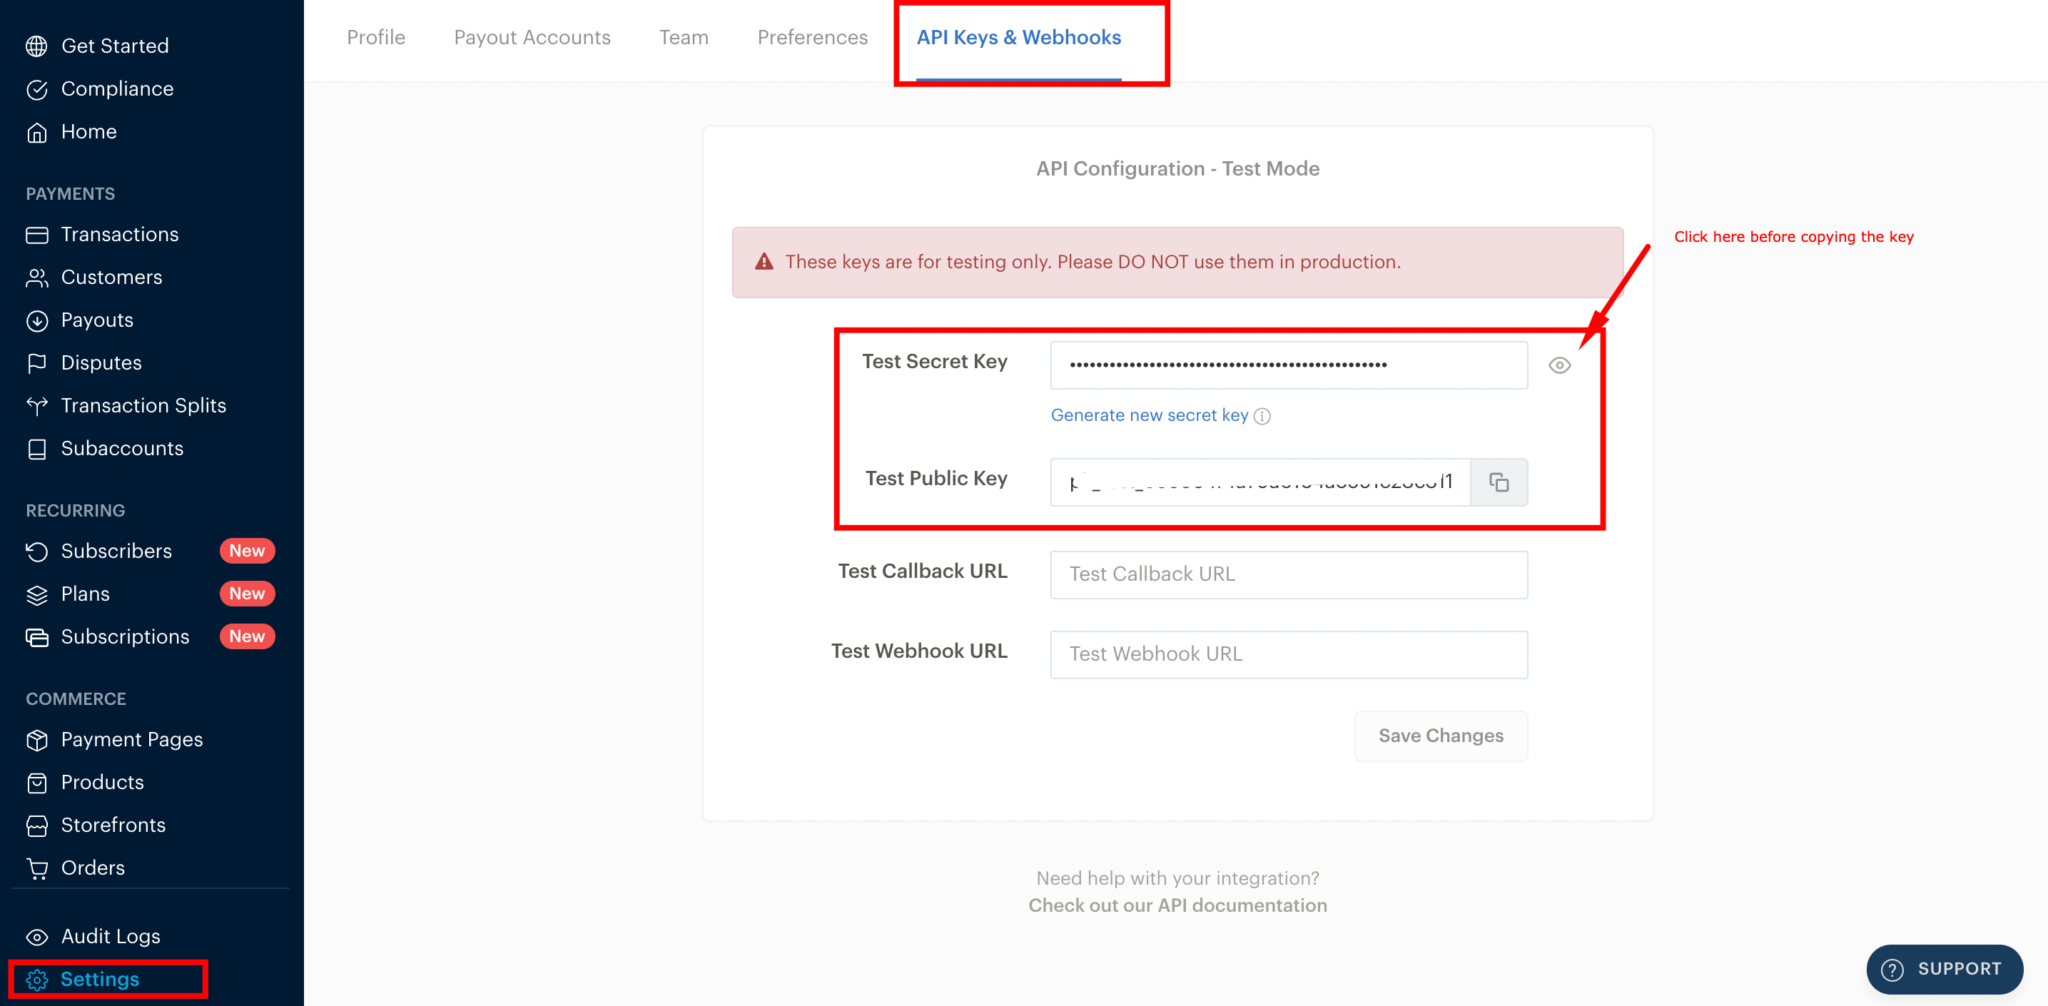Switch to the Team tab
The width and height of the screenshot is (2048, 1006).
tap(683, 37)
